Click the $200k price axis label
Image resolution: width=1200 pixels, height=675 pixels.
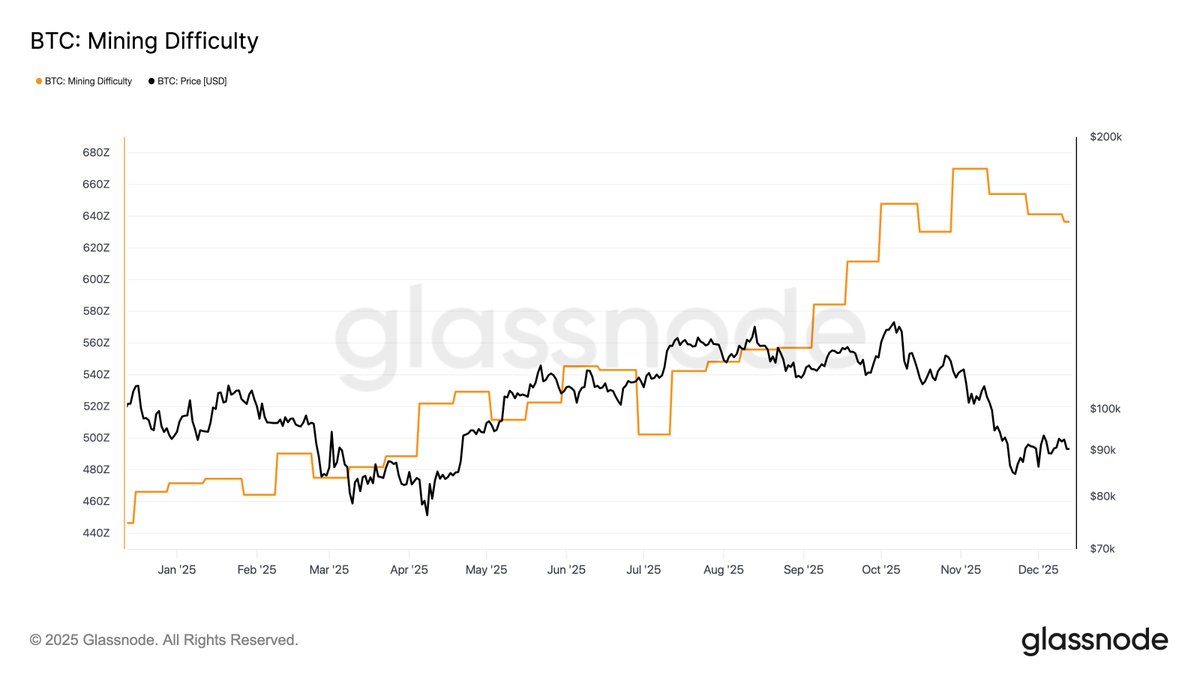click(1106, 137)
